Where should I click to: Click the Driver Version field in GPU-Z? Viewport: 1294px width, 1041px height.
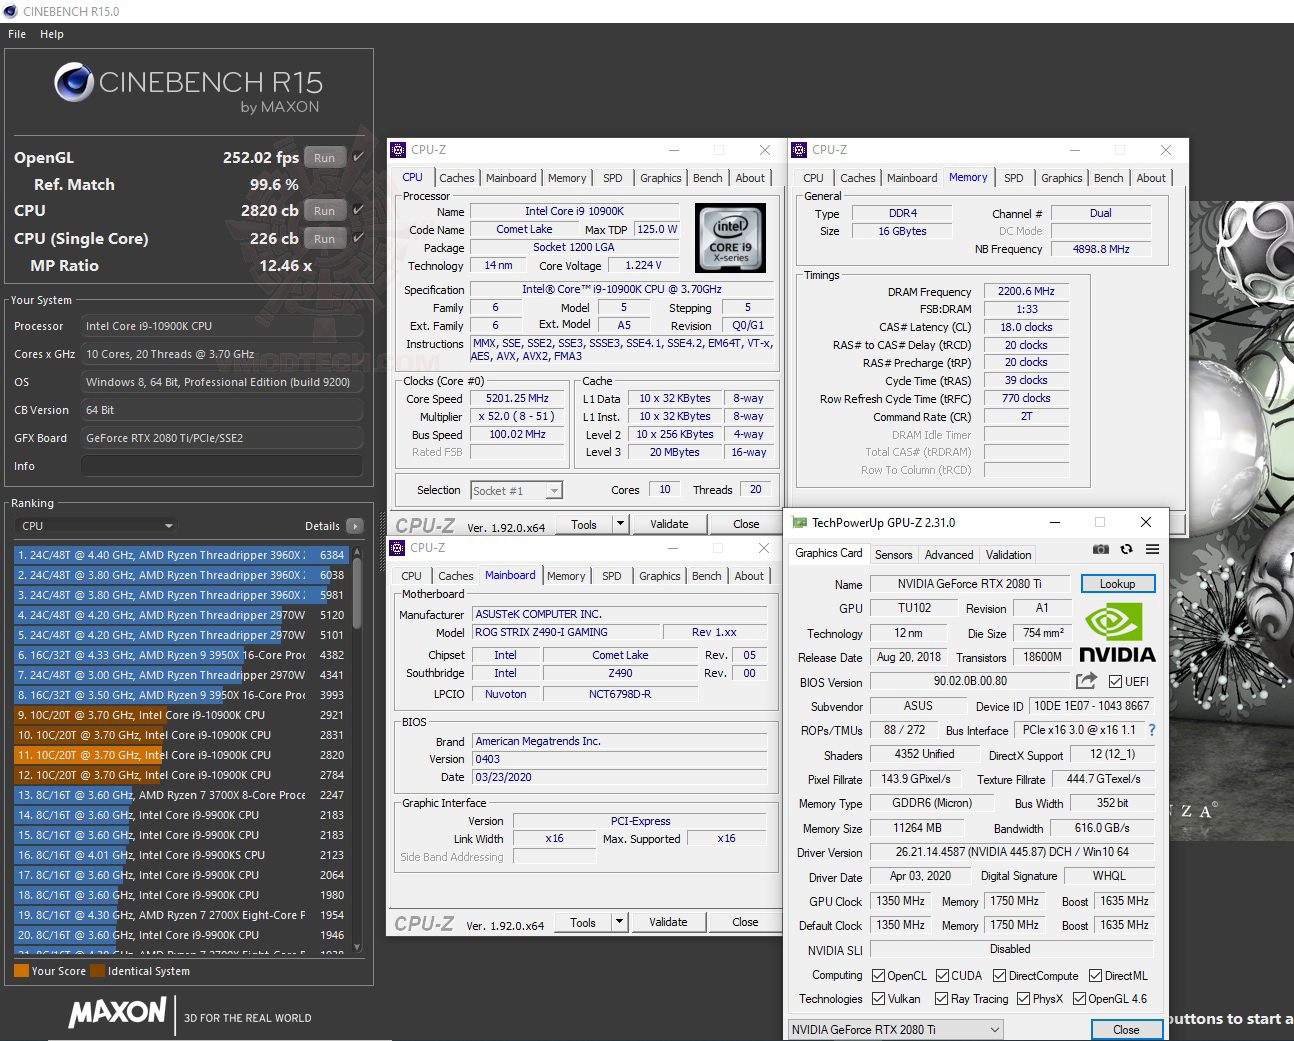1010,852
